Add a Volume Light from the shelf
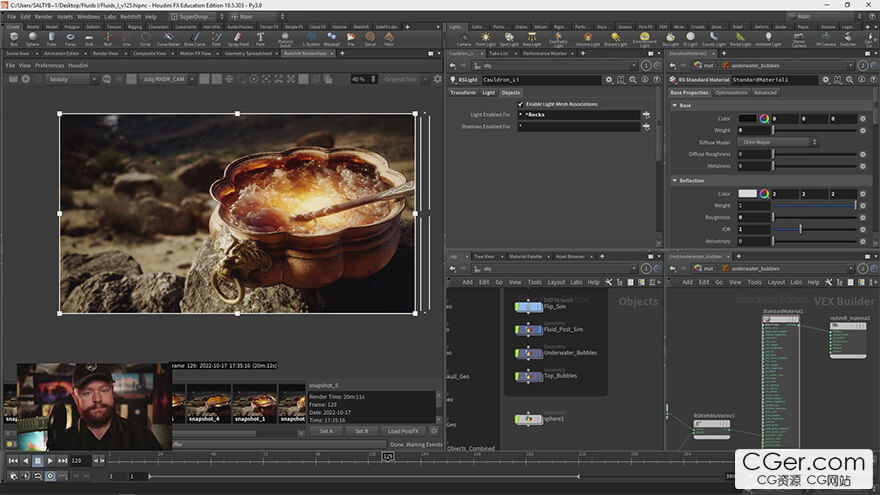The image size is (880, 495). coord(588,39)
